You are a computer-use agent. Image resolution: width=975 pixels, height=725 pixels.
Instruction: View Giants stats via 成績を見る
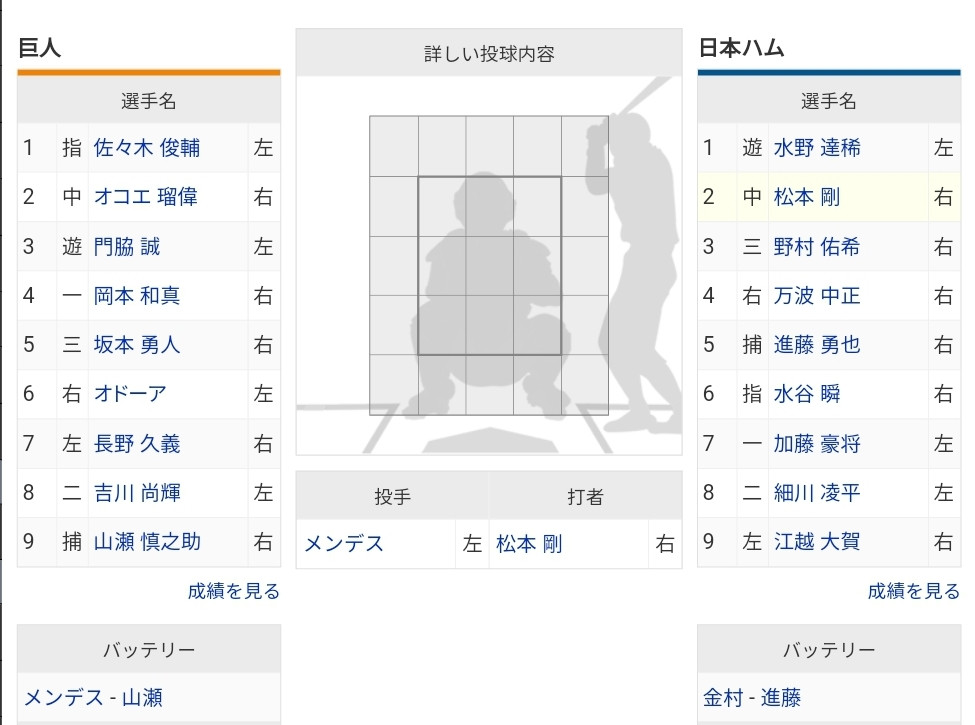tap(234, 591)
